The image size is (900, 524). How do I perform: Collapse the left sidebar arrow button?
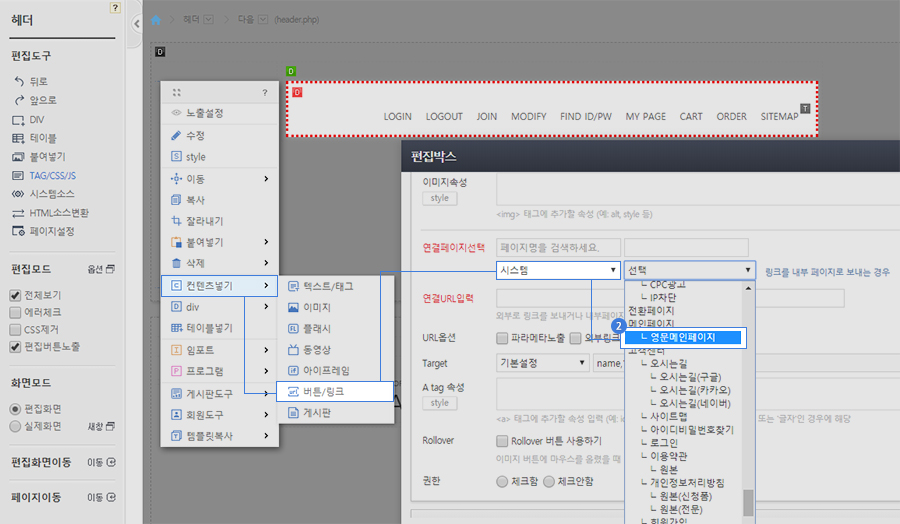pyautogui.click(x=135, y=26)
